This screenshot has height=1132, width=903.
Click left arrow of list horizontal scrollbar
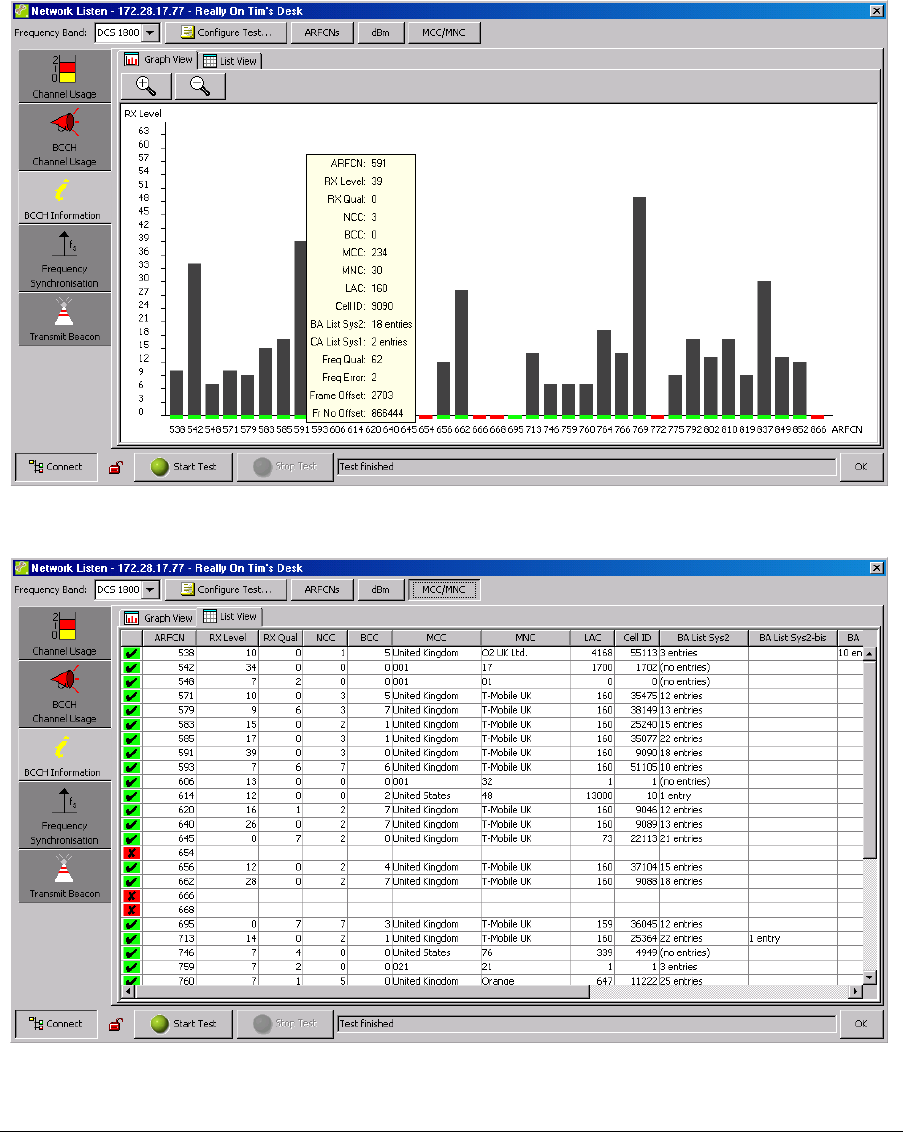(x=128, y=991)
